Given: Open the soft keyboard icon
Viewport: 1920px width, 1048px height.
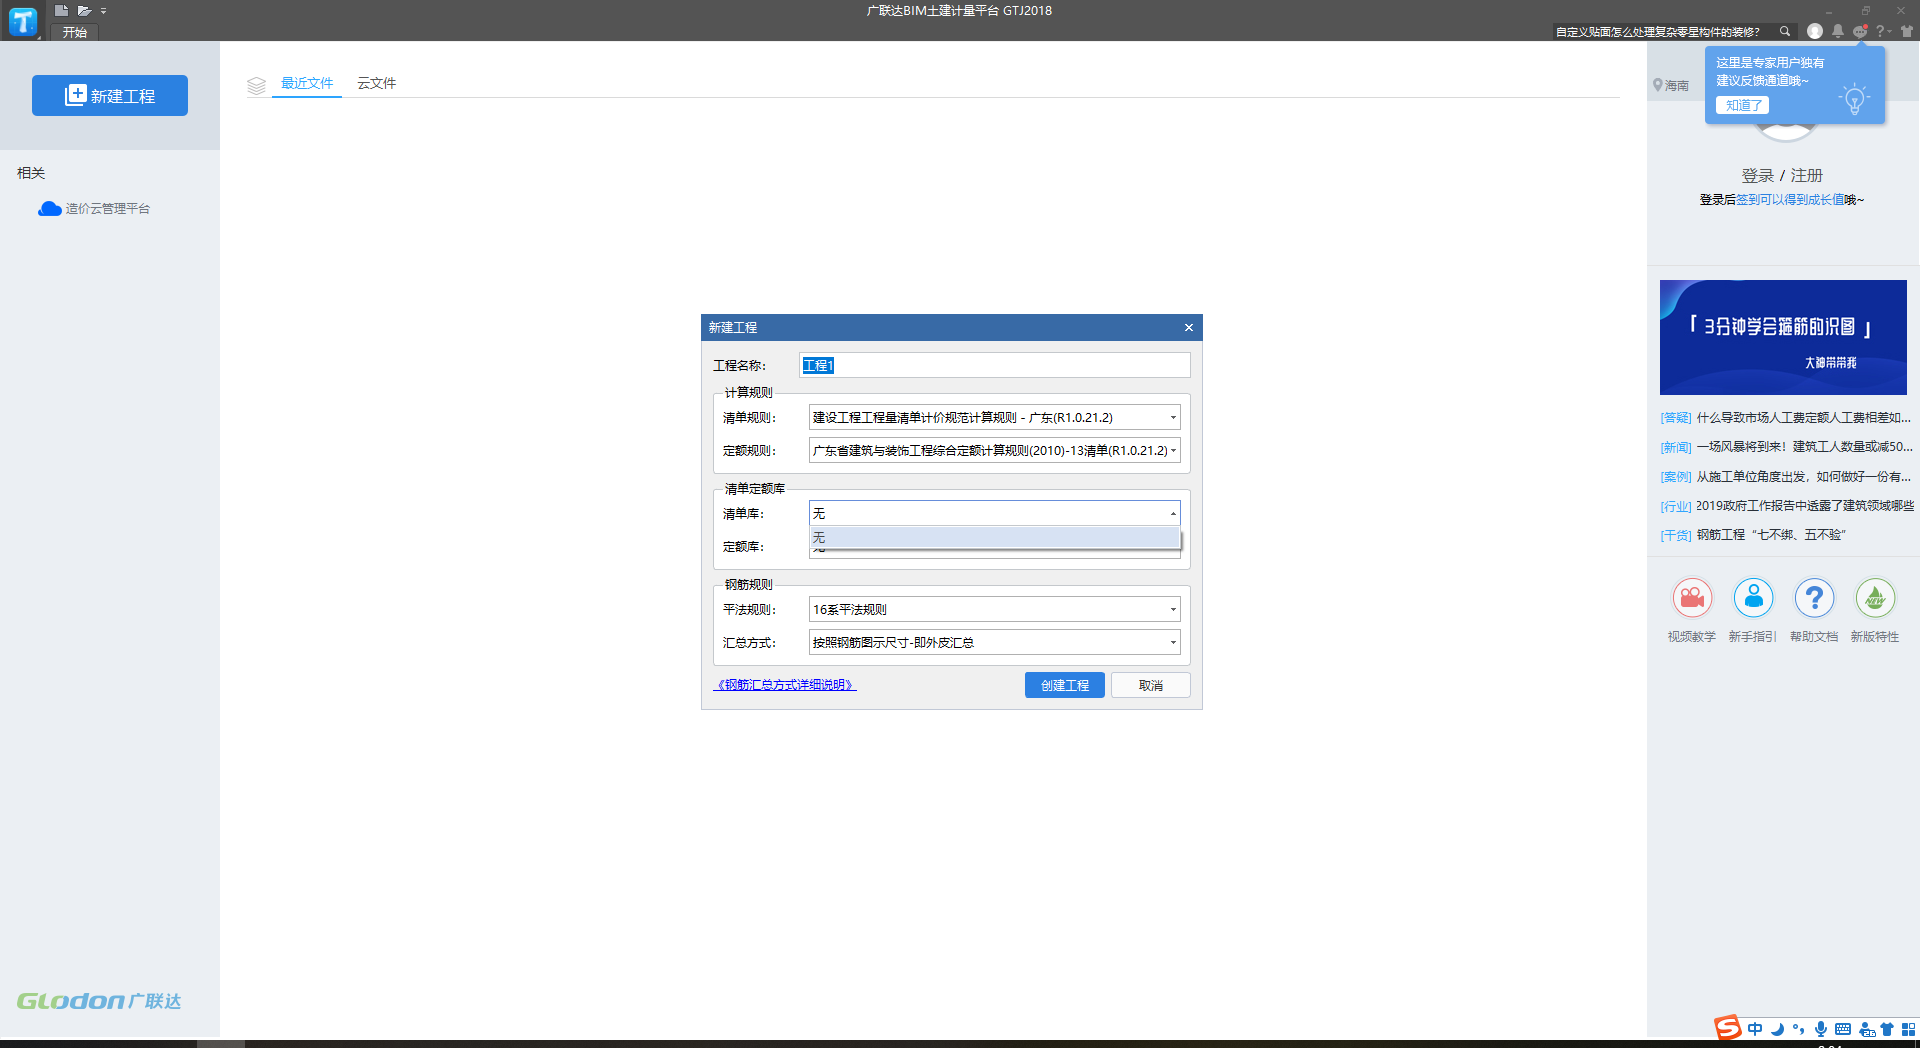Looking at the screenshot, I should 1843,1029.
